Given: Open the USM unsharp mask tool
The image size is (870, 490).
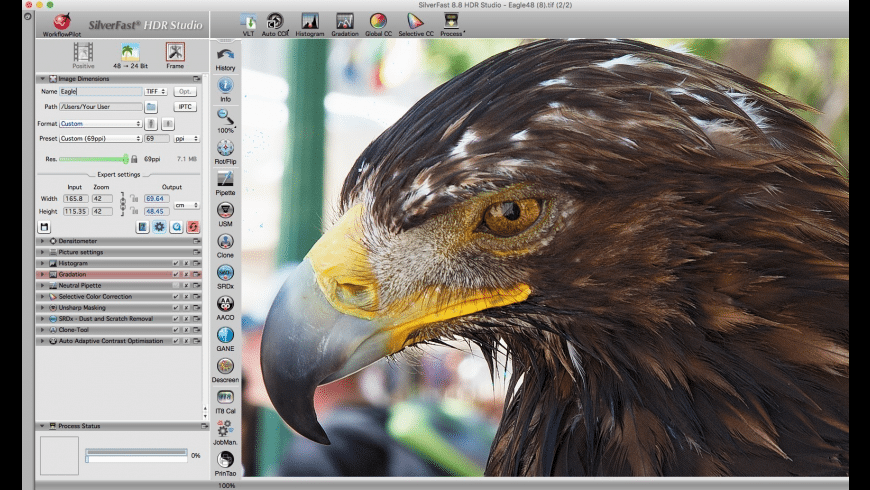Looking at the screenshot, I should point(225,211).
